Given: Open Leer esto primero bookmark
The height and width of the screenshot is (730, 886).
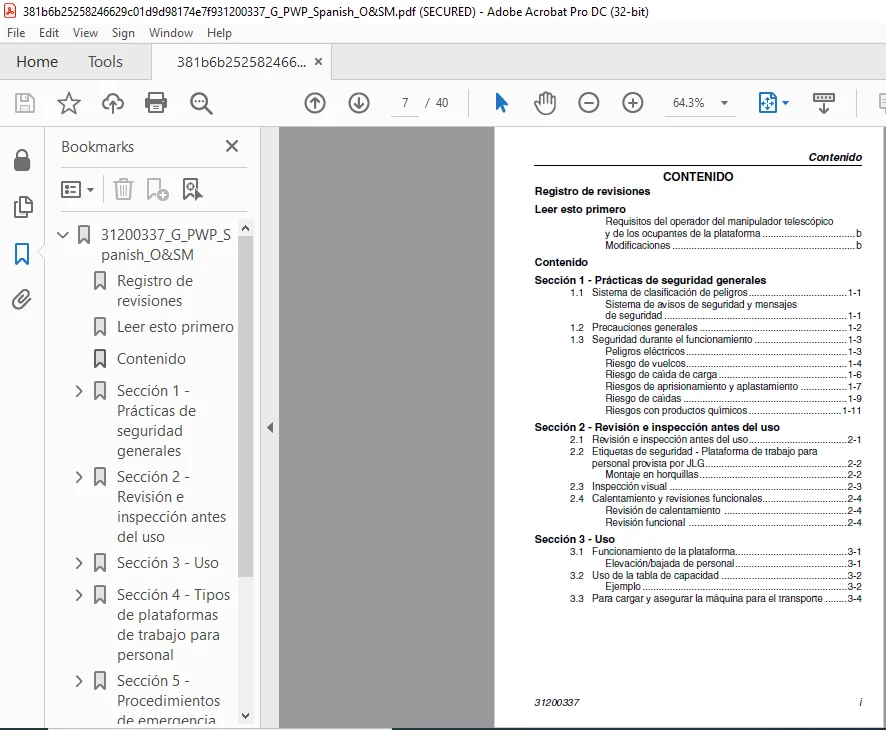Looking at the screenshot, I should [175, 327].
